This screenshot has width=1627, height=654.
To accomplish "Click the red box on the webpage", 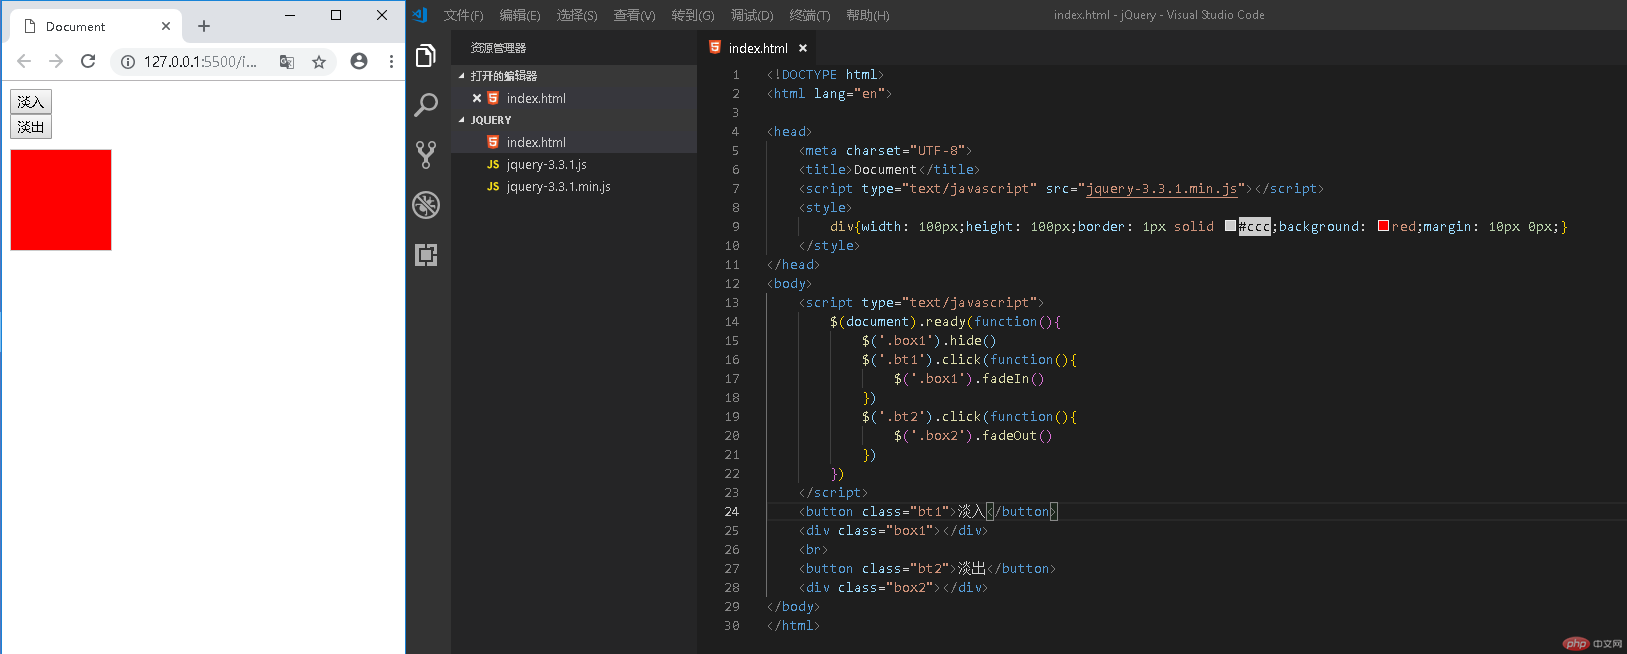I will pos(61,200).
